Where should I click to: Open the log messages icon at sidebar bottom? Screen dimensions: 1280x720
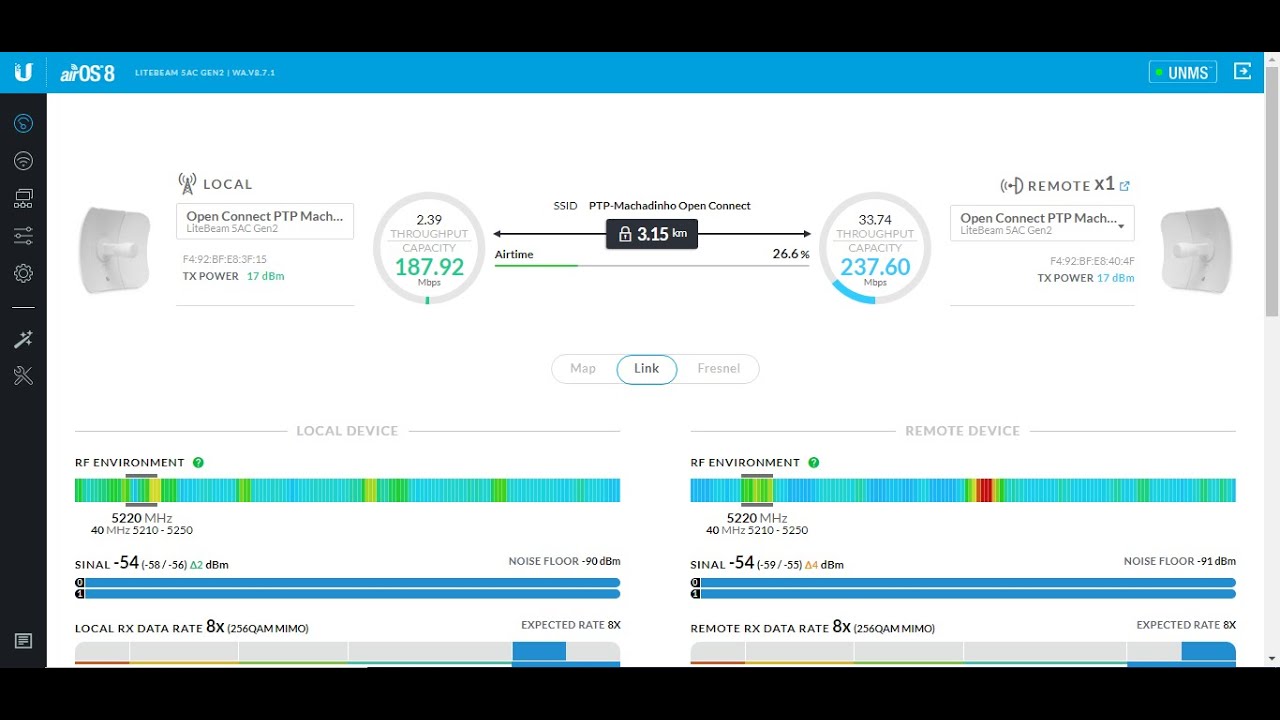click(x=23, y=641)
